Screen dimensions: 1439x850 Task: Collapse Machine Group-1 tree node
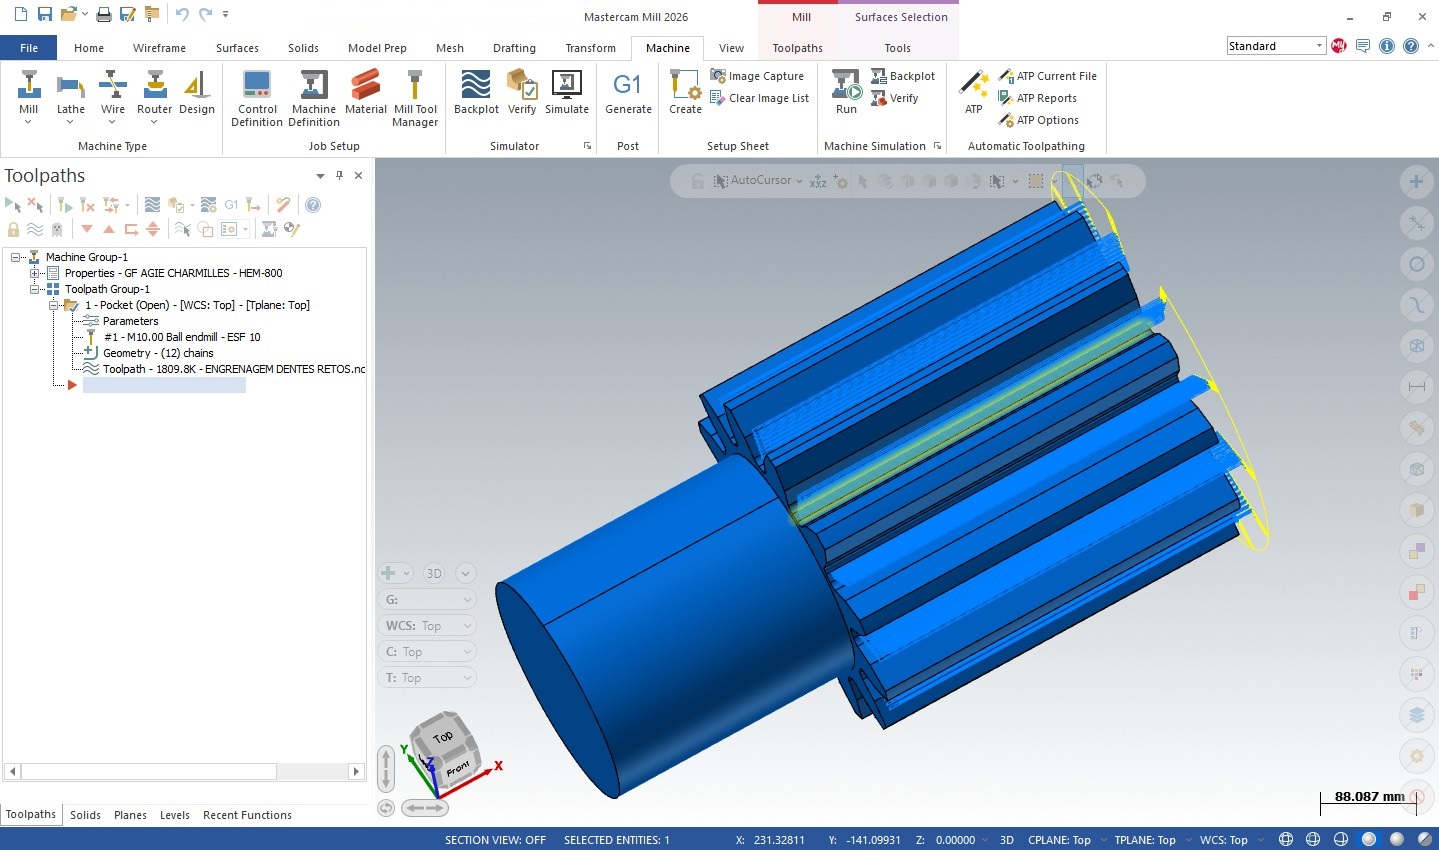click(16, 257)
